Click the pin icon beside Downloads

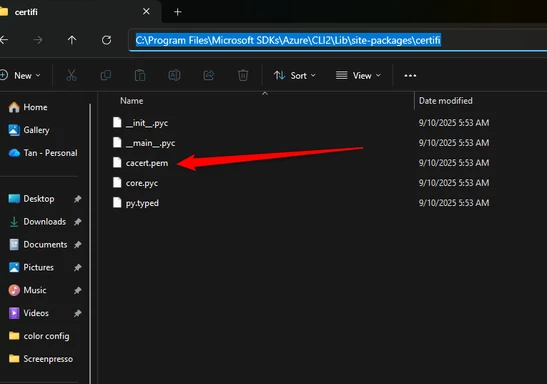point(77,221)
